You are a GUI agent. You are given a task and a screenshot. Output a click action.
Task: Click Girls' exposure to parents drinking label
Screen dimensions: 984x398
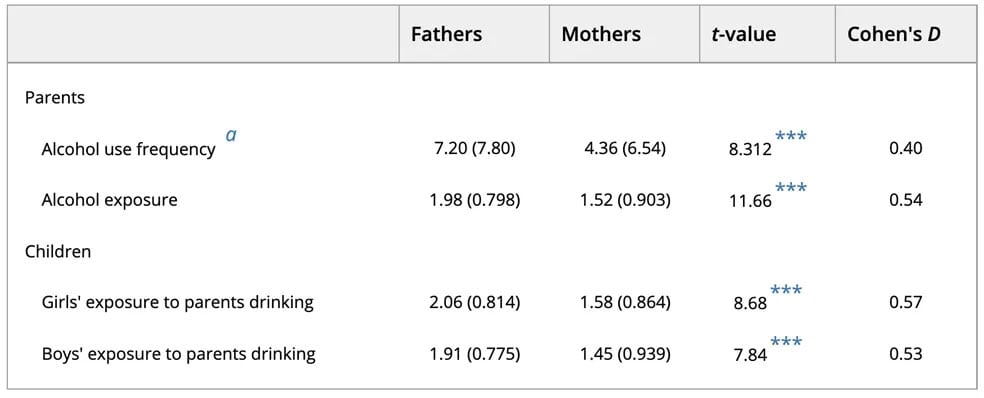pos(177,303)
